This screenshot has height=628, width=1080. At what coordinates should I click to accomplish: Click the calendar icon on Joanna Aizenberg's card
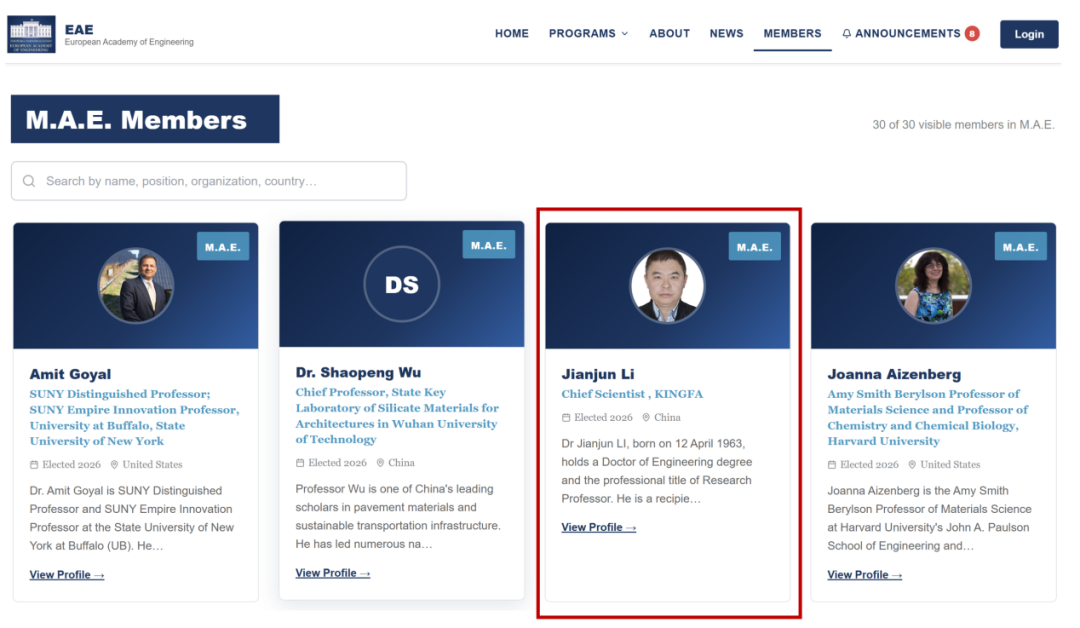pos(831,465)
